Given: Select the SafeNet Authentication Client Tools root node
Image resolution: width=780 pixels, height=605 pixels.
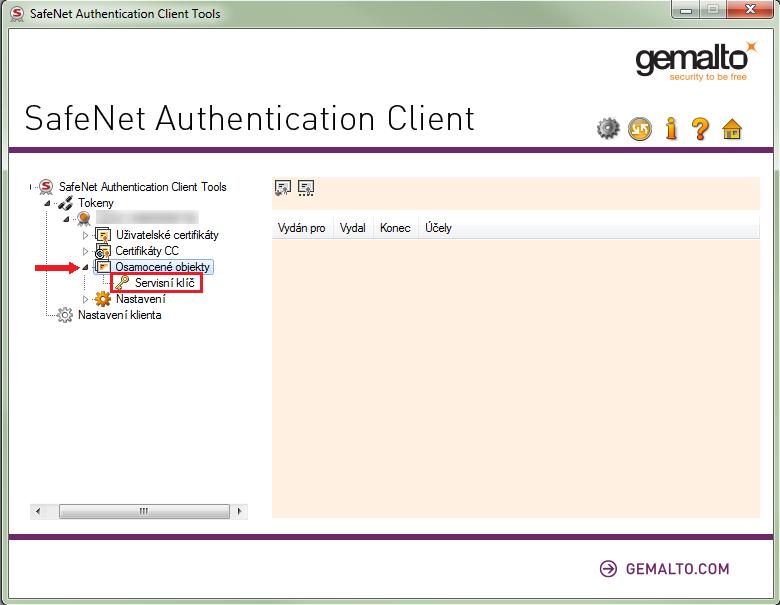Looking at the screenshot, I should click(142, 187).
